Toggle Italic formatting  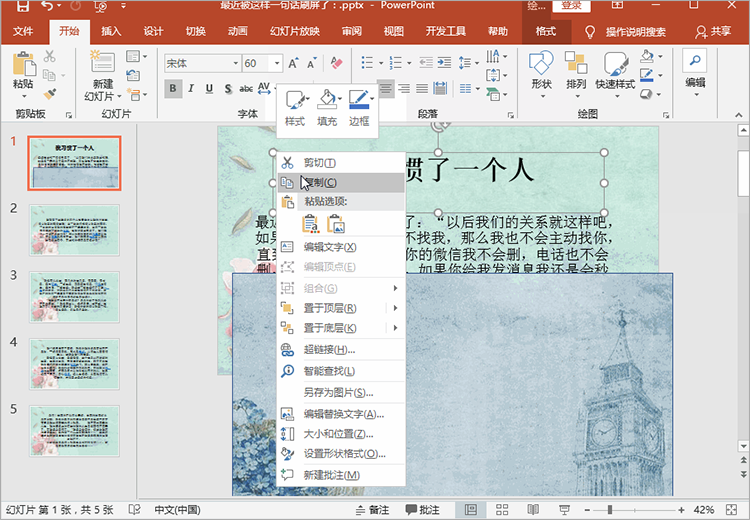point(191,89)
